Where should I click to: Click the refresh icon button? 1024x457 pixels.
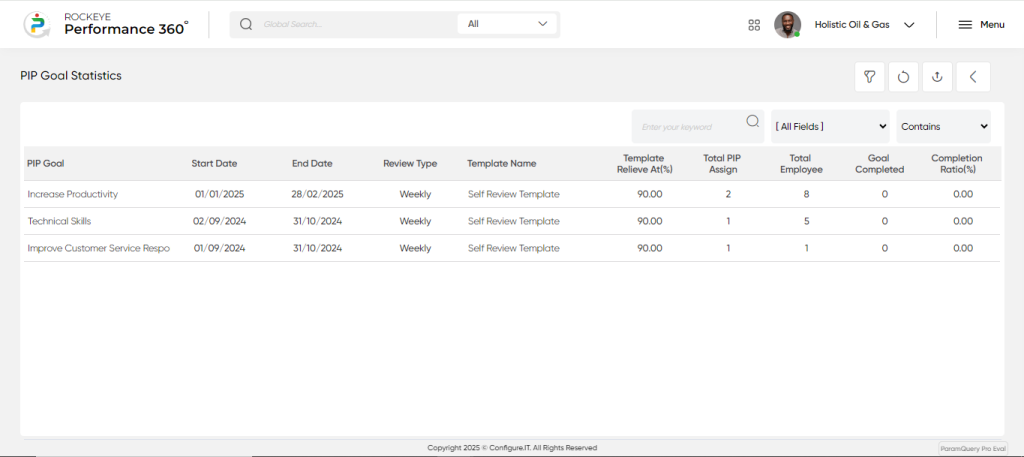tap(903, 77)
